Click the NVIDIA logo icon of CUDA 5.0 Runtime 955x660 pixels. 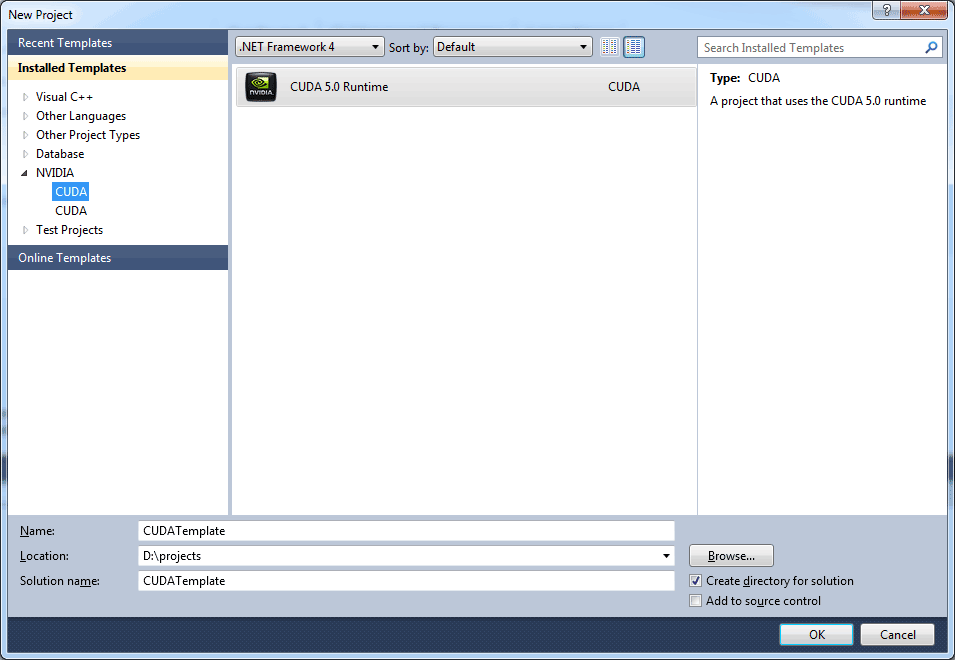(x=261, y=87)
